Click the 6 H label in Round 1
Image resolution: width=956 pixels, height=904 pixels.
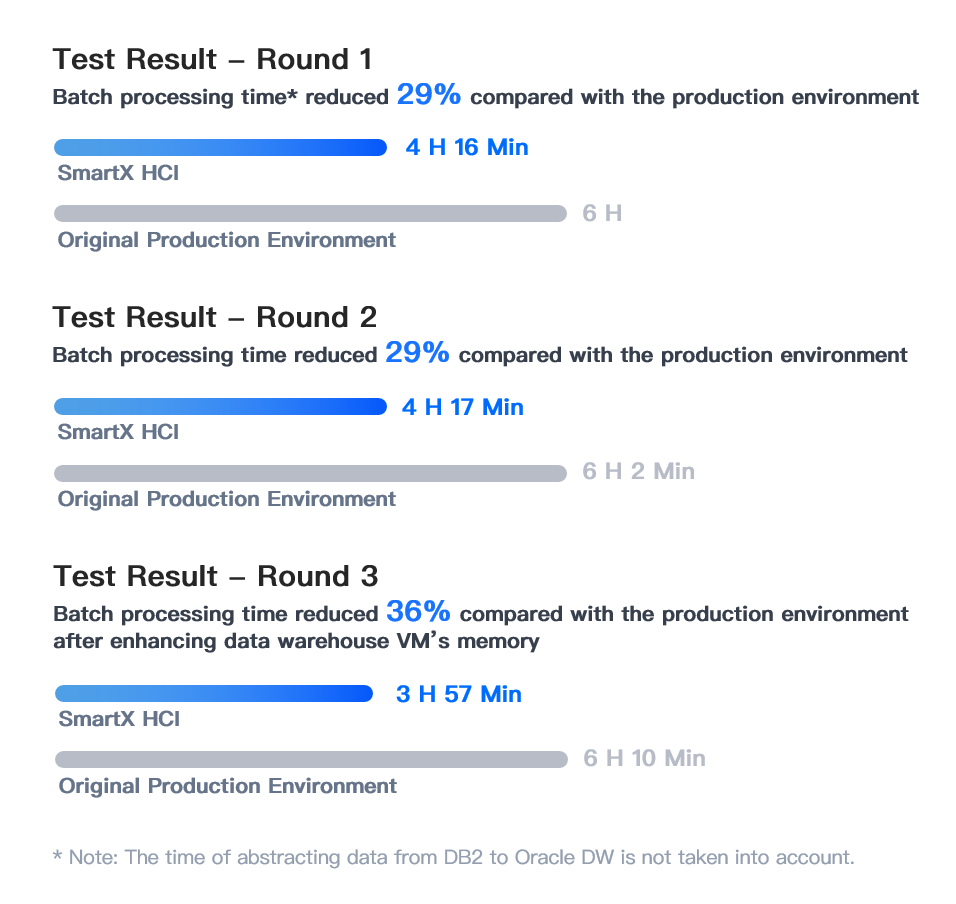coord(602,213)
